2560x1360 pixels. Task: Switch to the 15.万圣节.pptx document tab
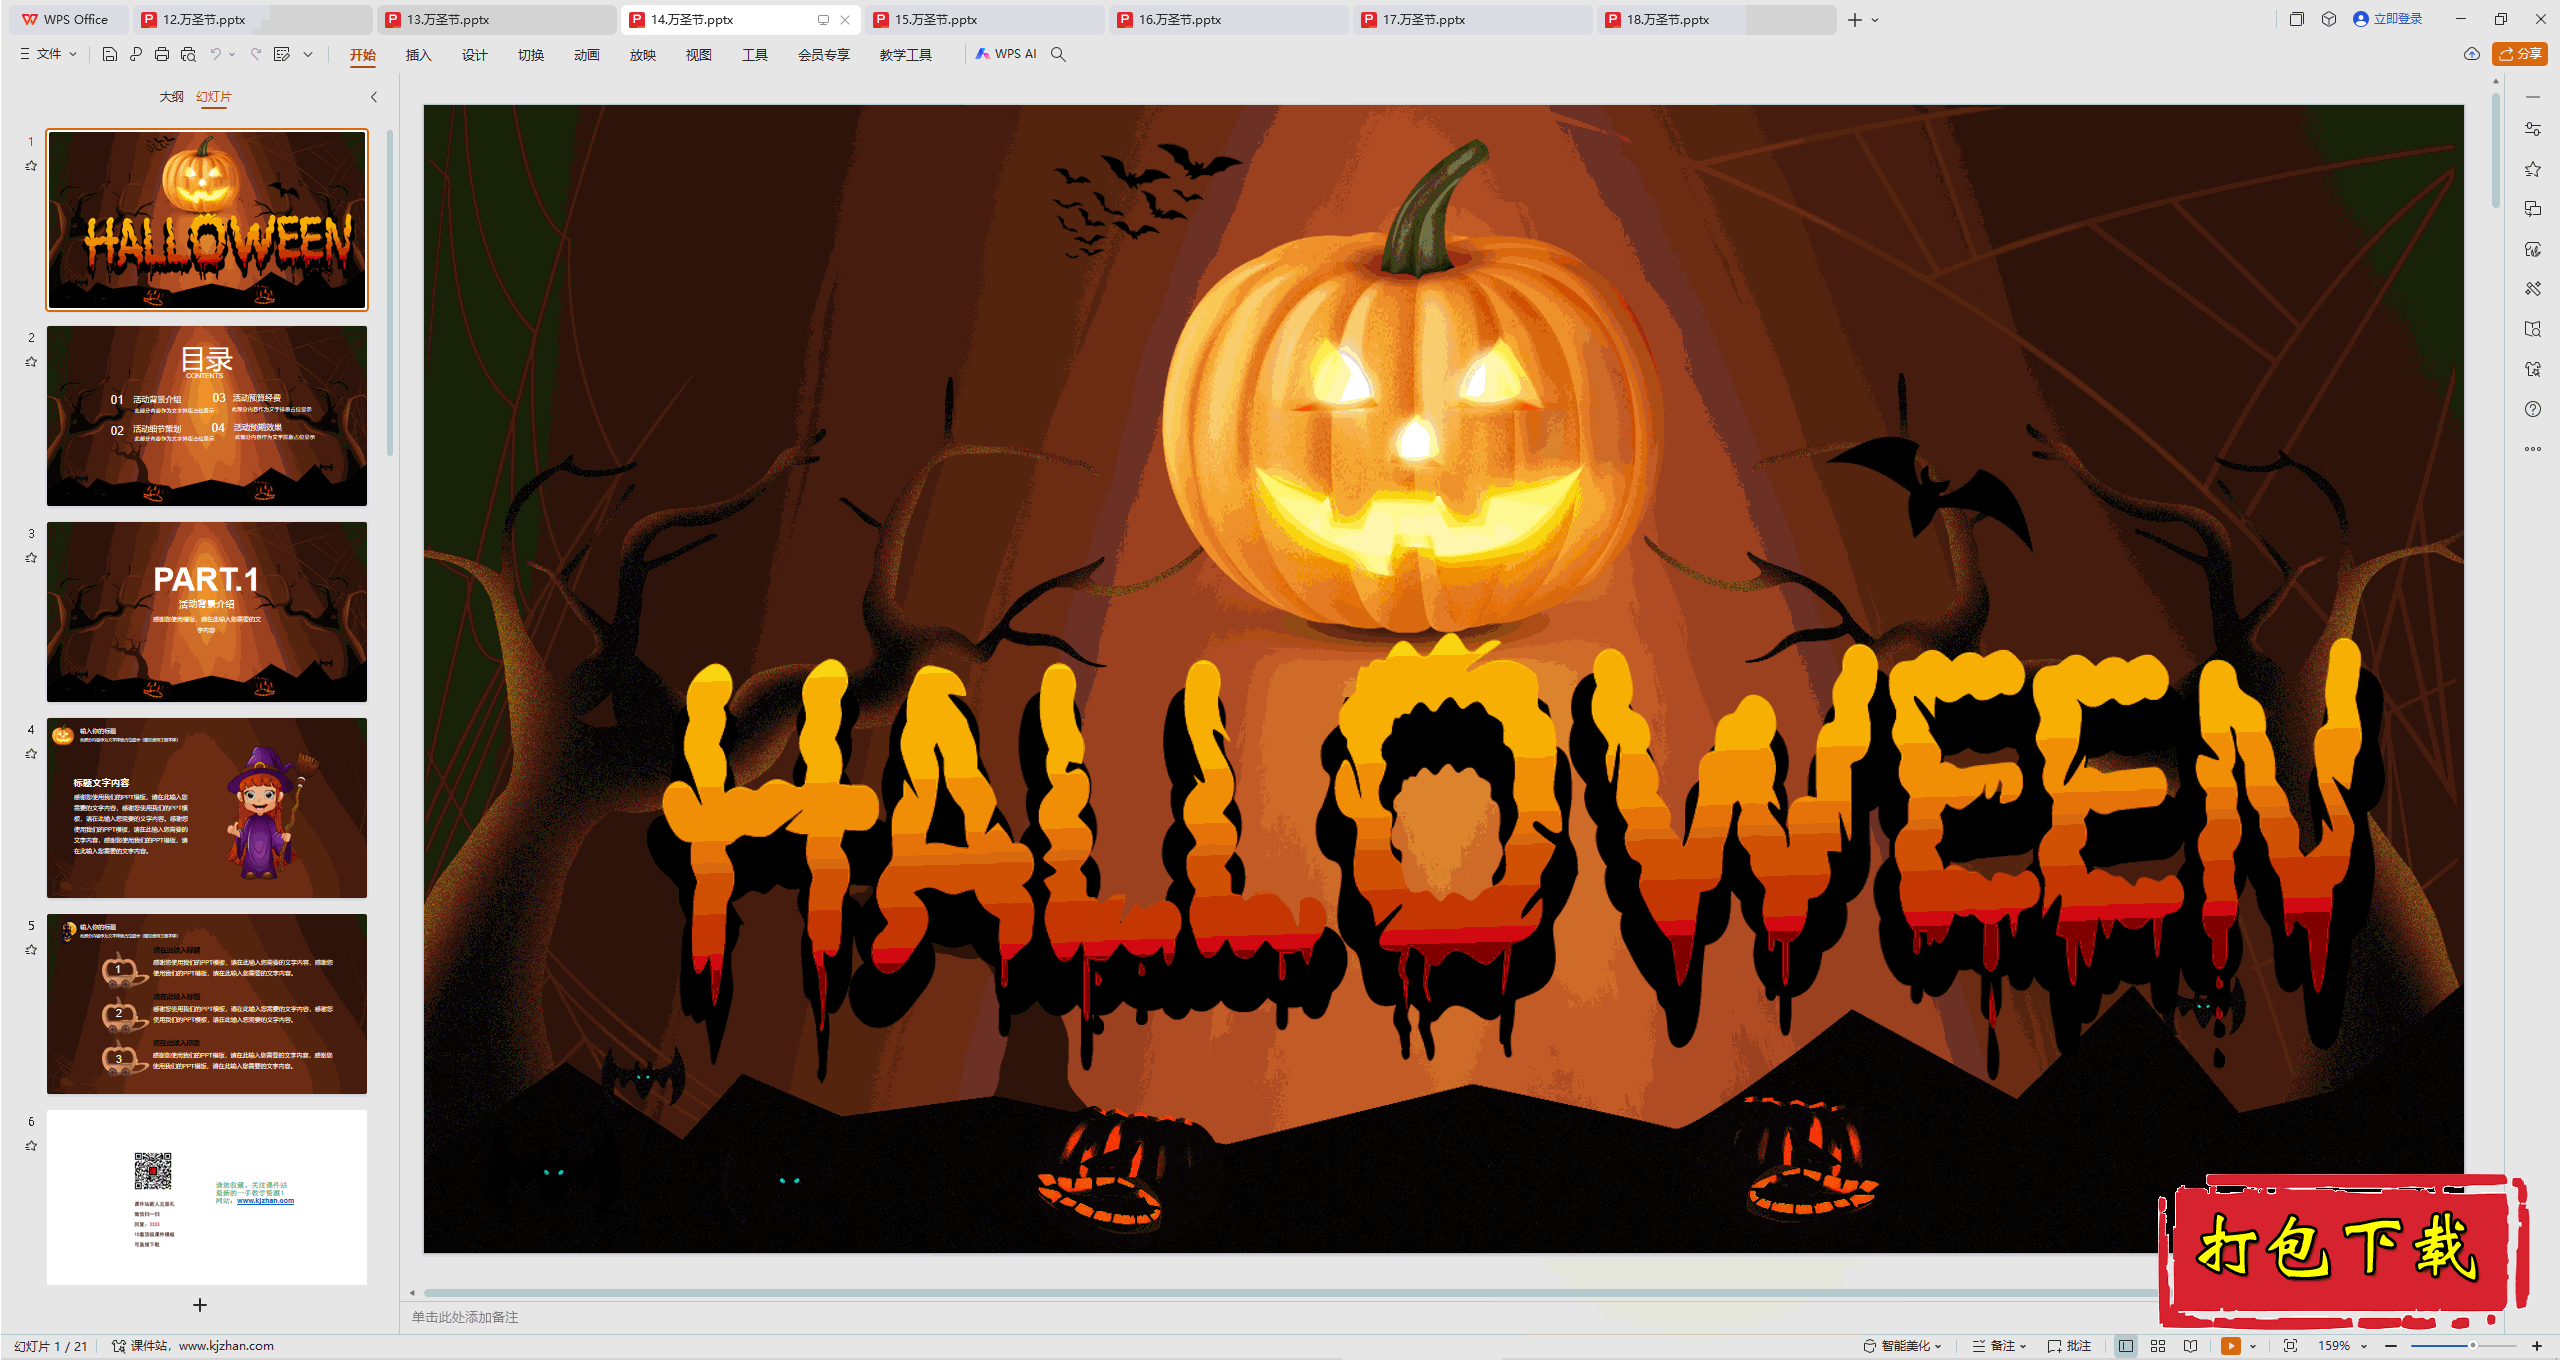coord(985,19)
